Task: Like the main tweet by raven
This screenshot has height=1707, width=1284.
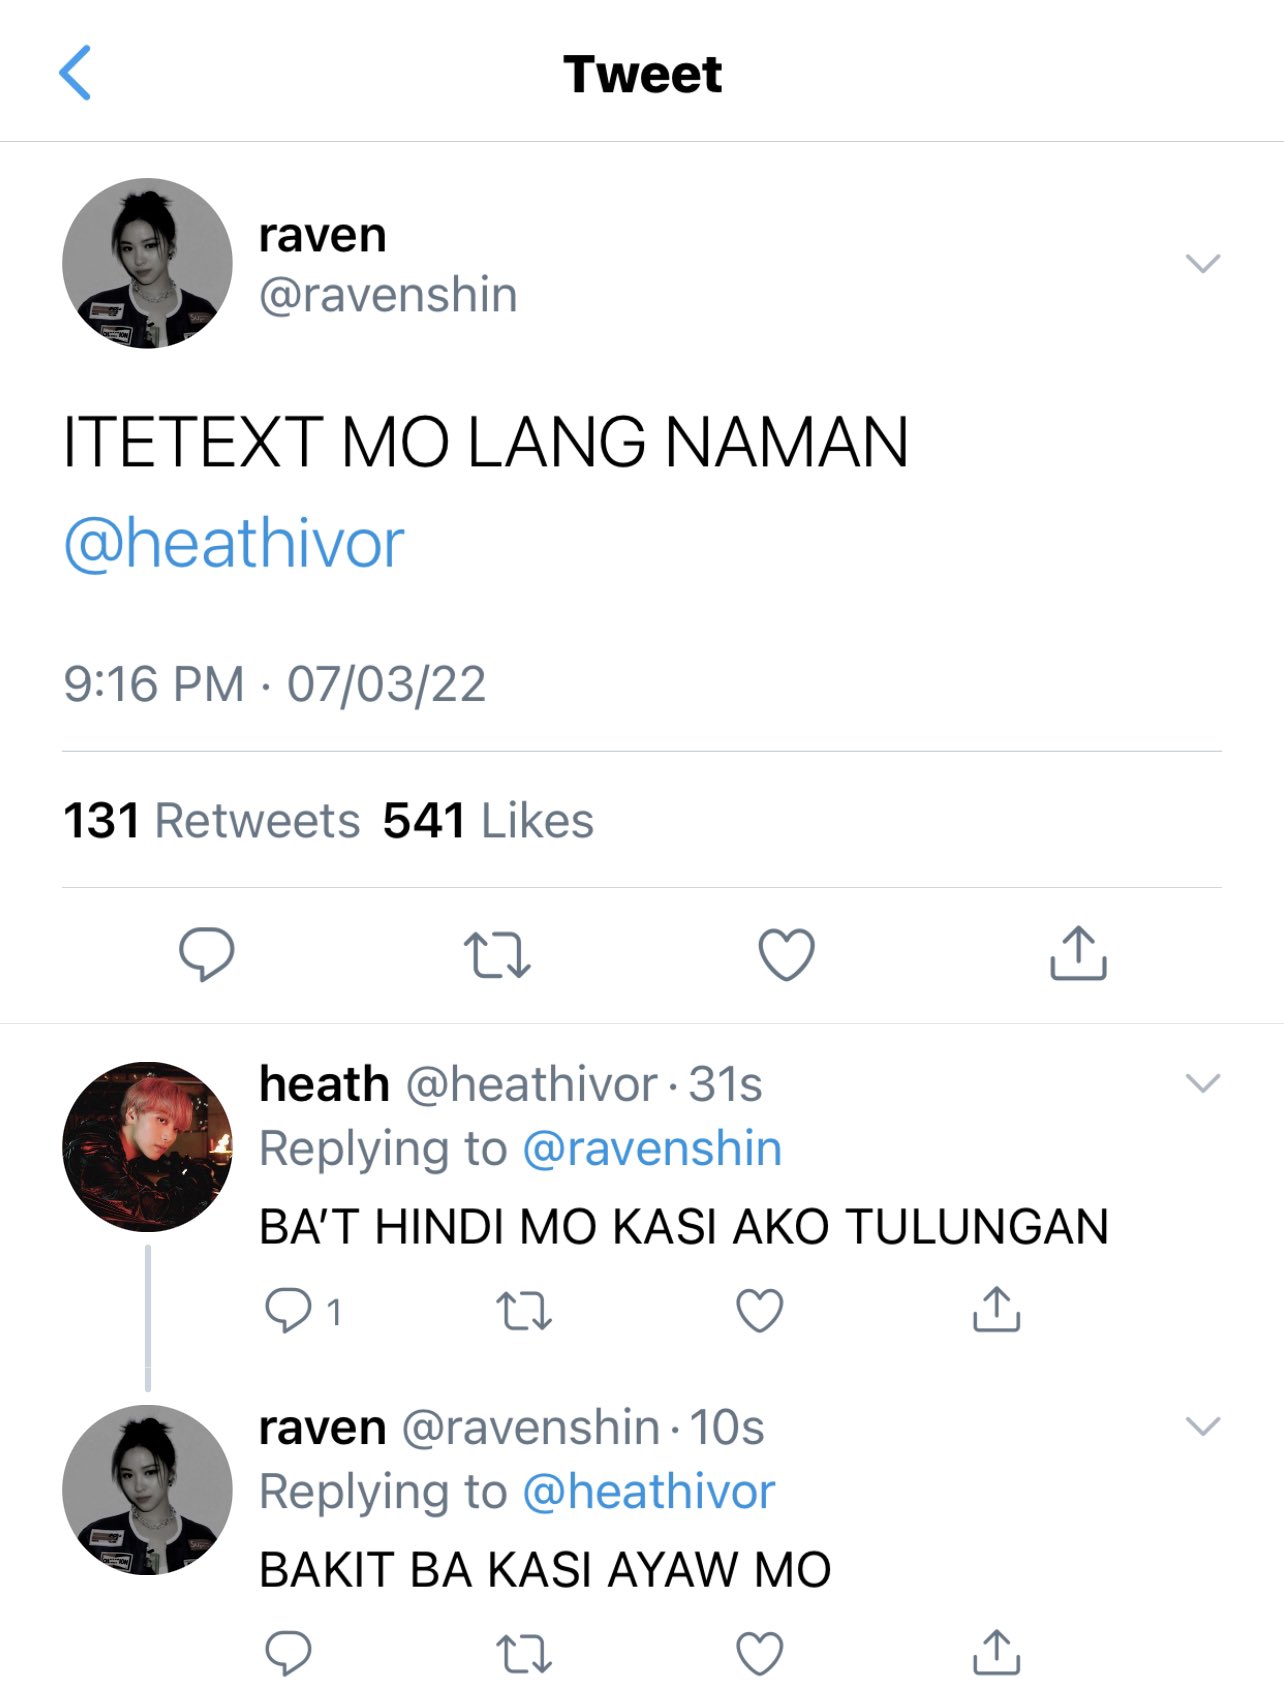Action: [787, 954]
